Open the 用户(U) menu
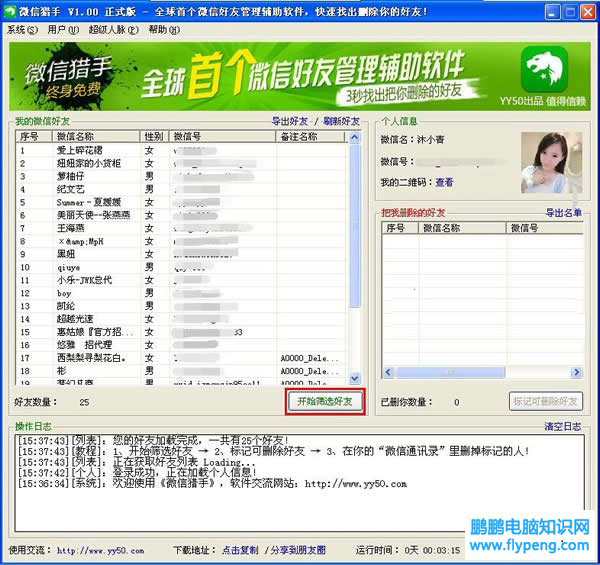The image size is (600, 565). (x=63, y=30)
